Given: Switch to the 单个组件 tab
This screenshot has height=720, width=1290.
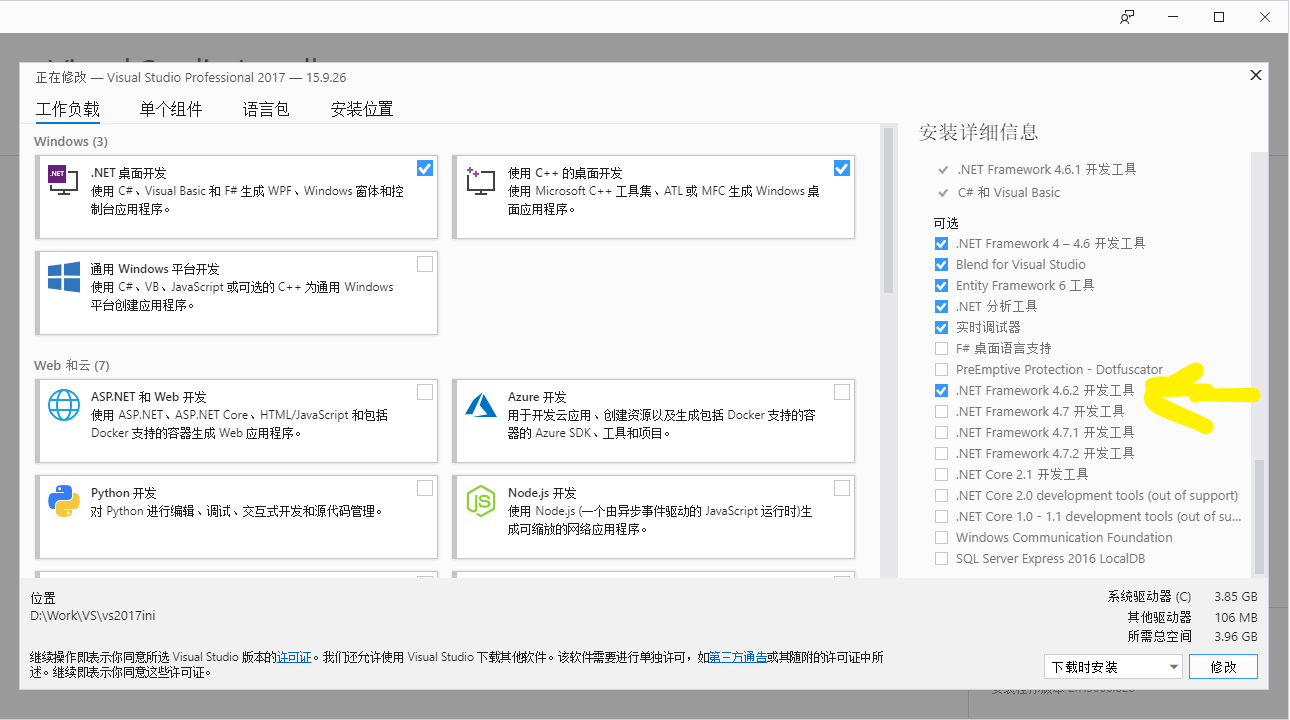Looking at the screenshot, I should [x=171, y=109].
